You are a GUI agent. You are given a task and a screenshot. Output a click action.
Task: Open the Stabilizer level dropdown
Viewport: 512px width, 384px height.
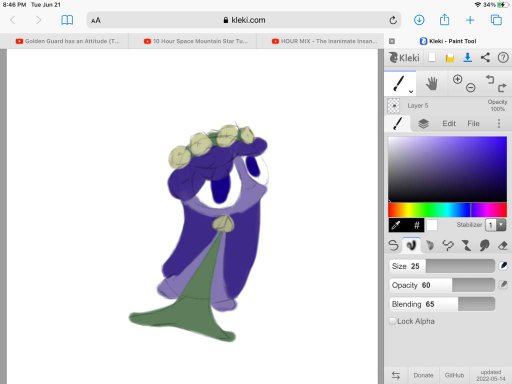point(496,225)
